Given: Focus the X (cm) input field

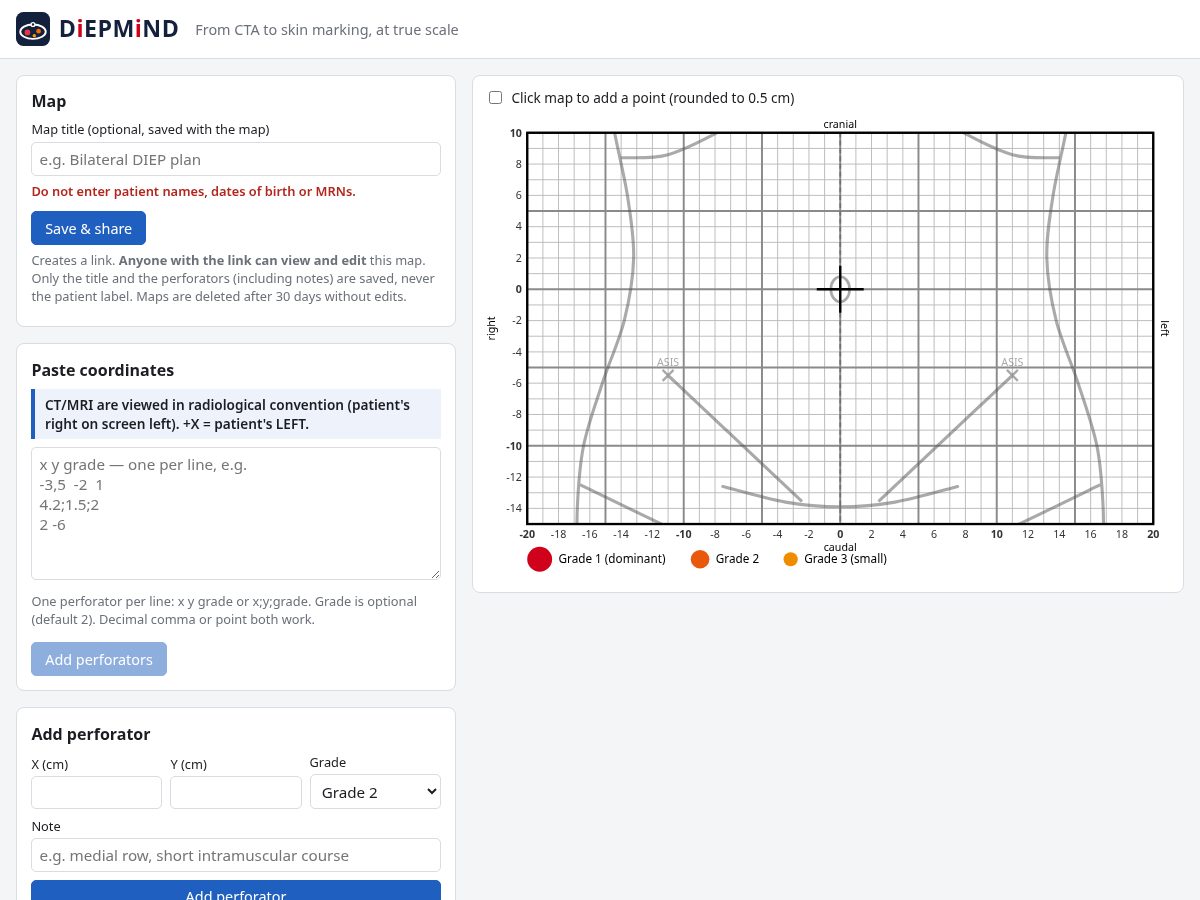Looking at the screenshot, I should (x=96, y=792).
